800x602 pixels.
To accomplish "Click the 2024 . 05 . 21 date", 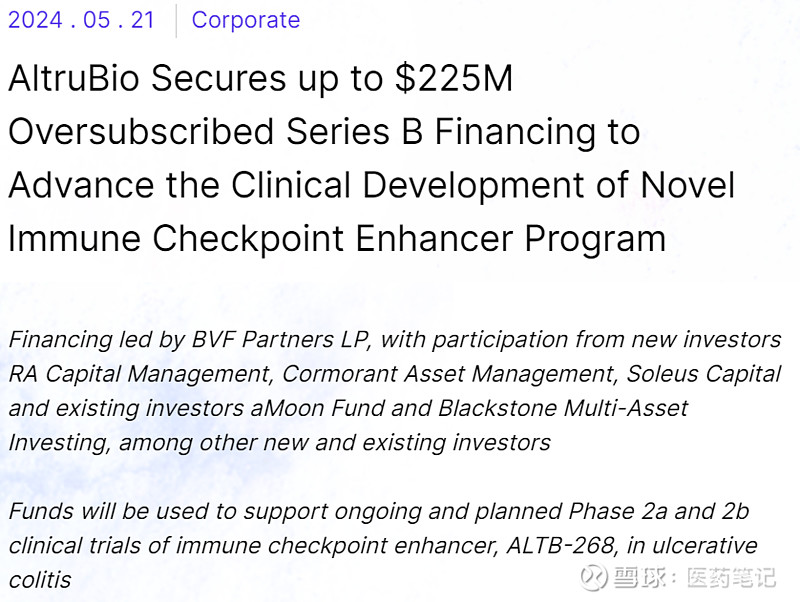I will pos(81,20).
